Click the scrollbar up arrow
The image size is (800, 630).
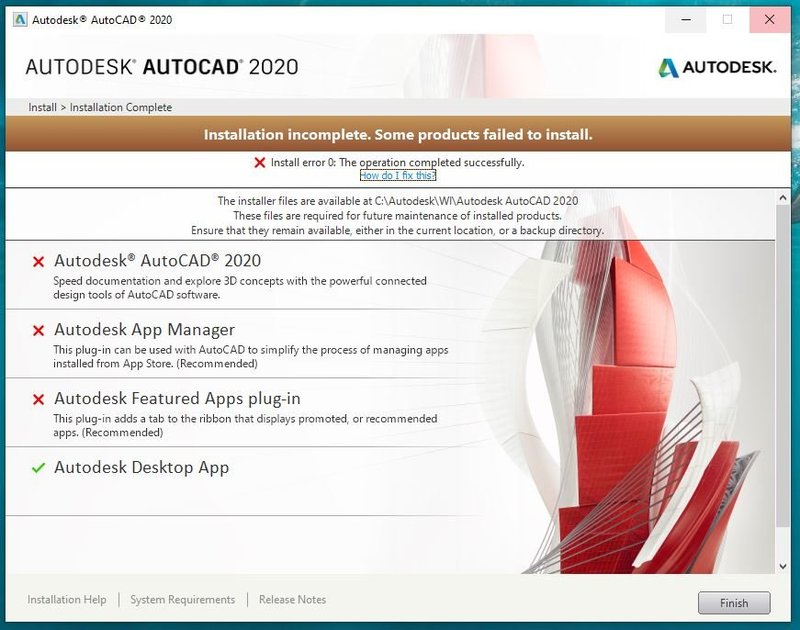783,198
